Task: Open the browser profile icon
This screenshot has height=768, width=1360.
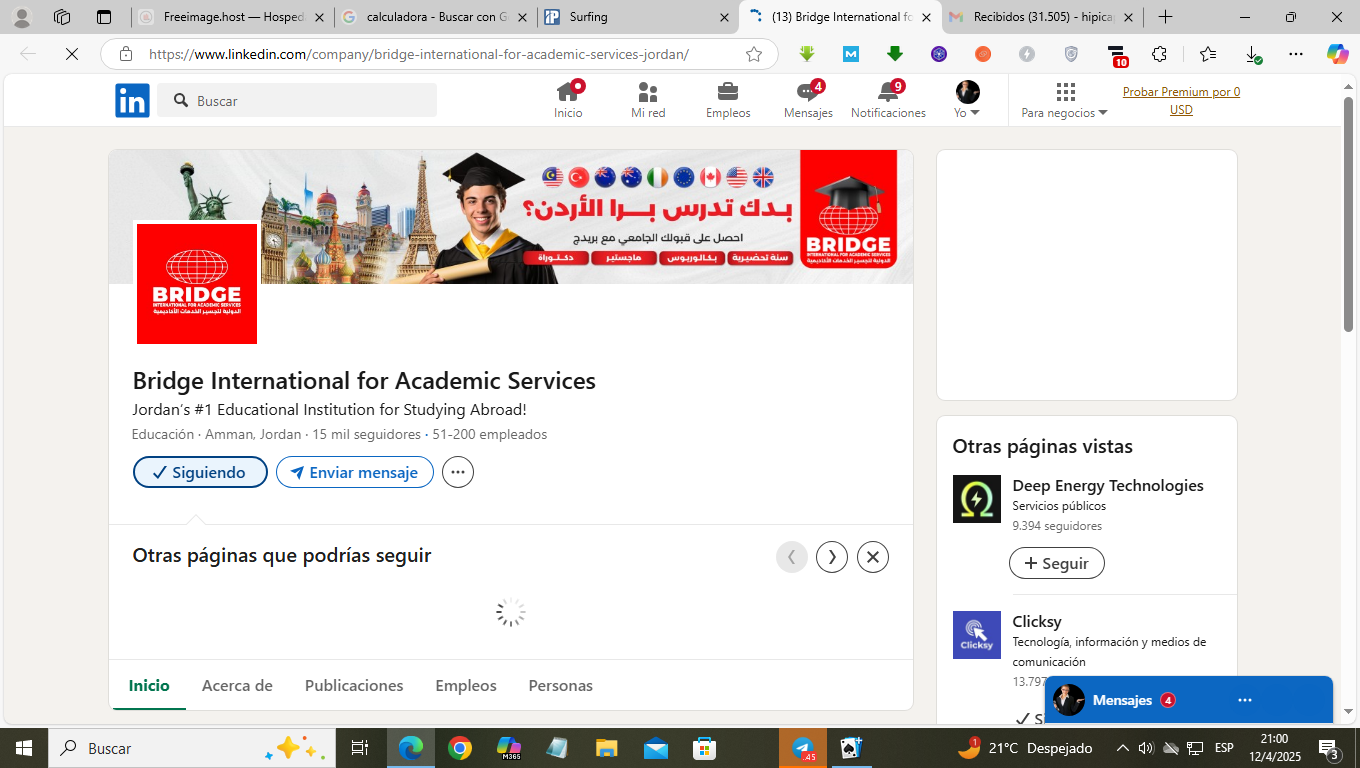Action: (21, 17)
